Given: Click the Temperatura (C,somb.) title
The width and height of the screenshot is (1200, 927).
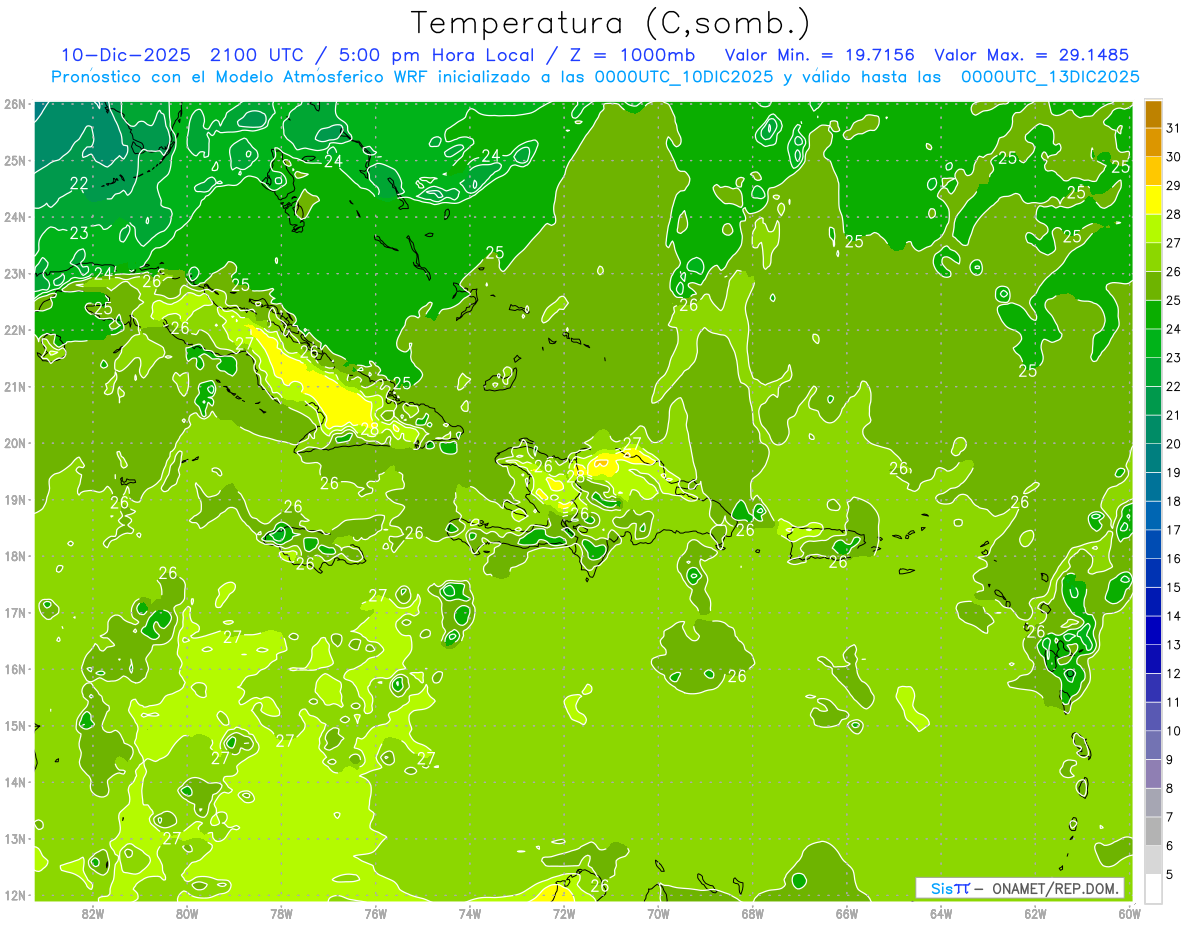Looking at the screenshot, I should [x=610, y=23].
